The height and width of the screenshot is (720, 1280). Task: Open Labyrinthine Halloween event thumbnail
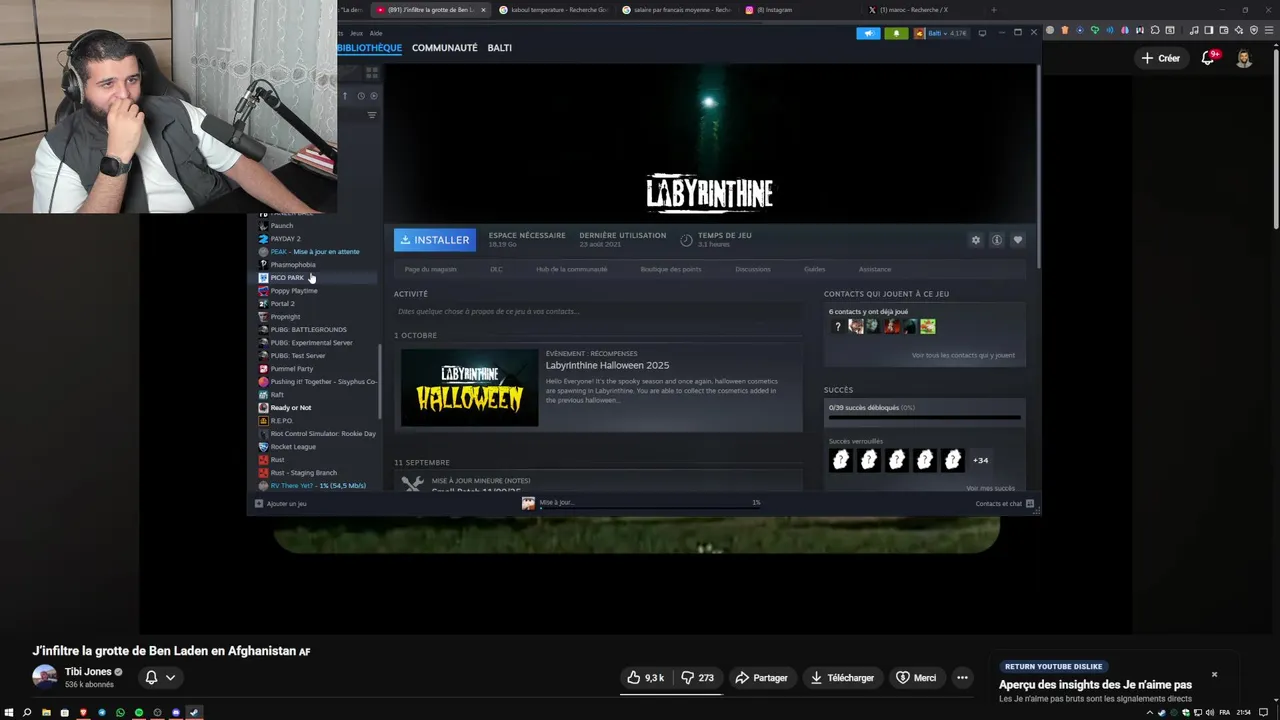pos(470,387)
